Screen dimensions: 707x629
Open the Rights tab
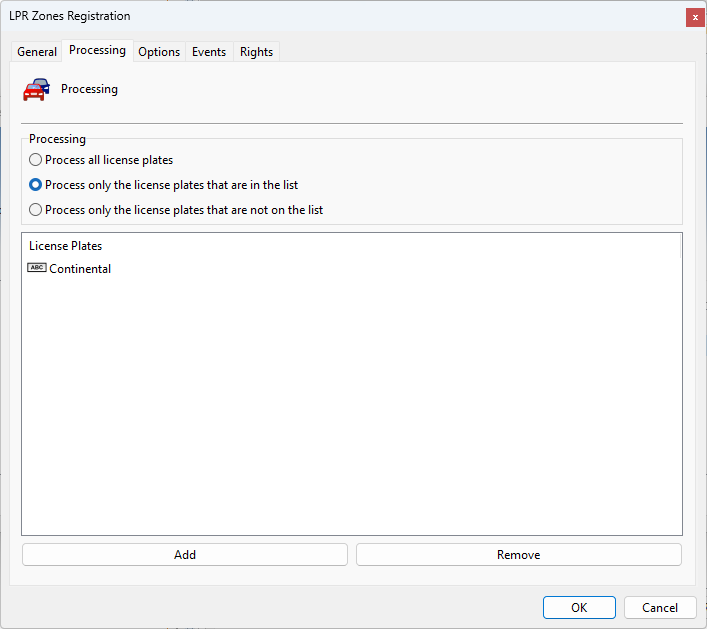257,52
